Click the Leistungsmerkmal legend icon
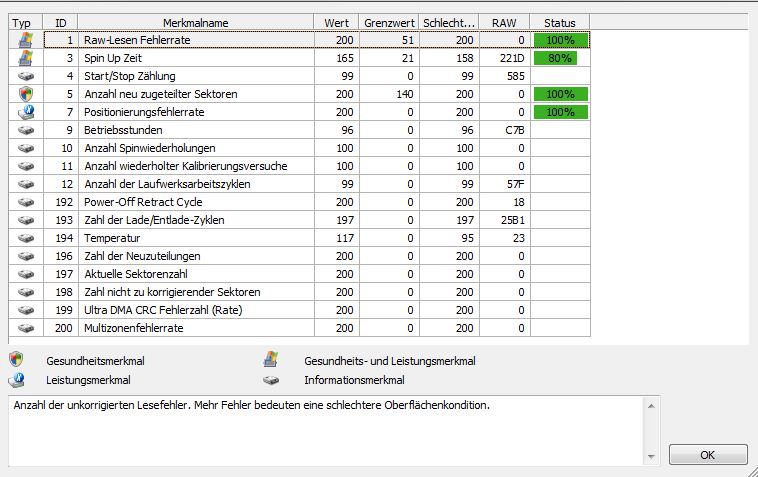Image resolution: width=758 pixels, height=477 pixels. point(16,380)
